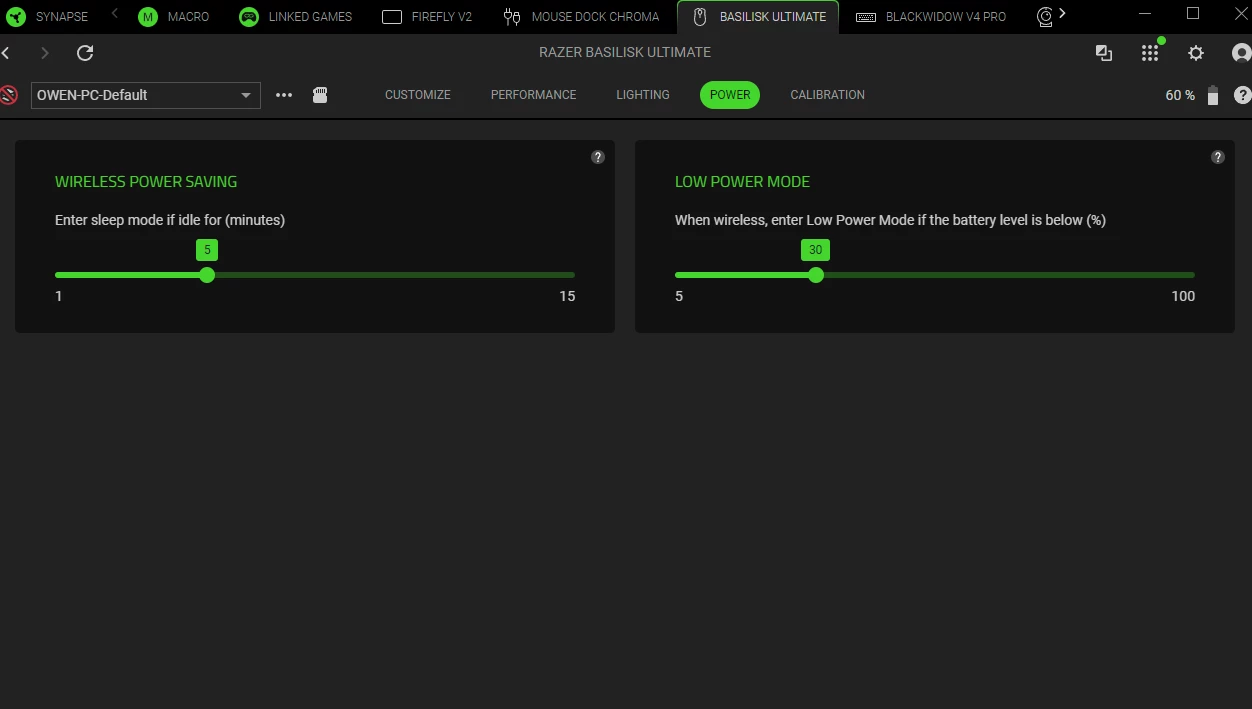The height and width of the screenshot is (709, 1252).
Task: Click the Razer Basilisk Ultimate title
Action: (x=625, y=52)
